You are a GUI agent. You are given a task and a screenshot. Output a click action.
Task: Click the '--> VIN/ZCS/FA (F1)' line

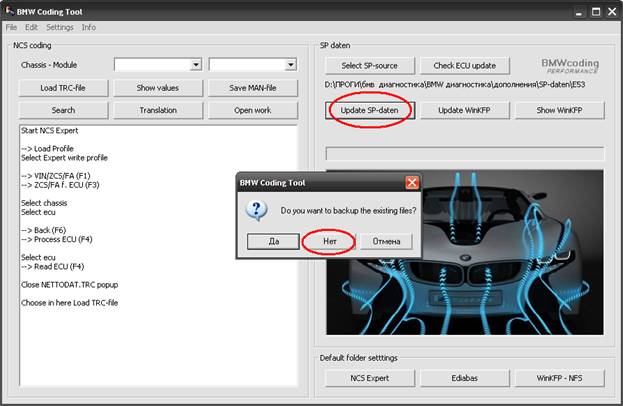pos(56,176)
